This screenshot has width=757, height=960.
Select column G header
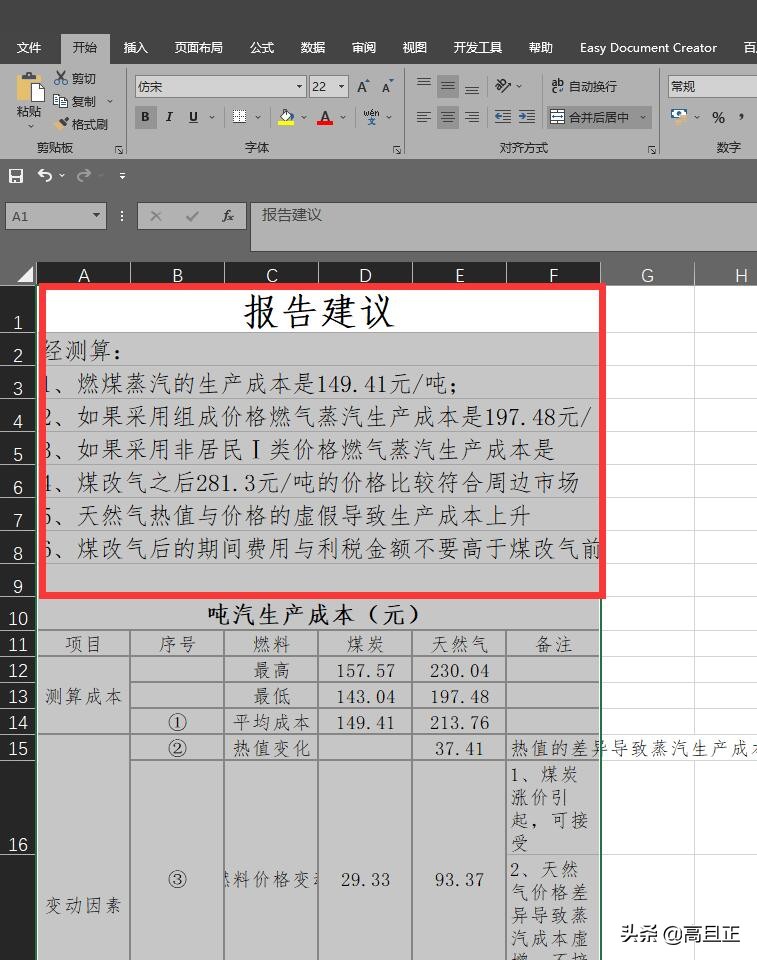tap(647, 275)
